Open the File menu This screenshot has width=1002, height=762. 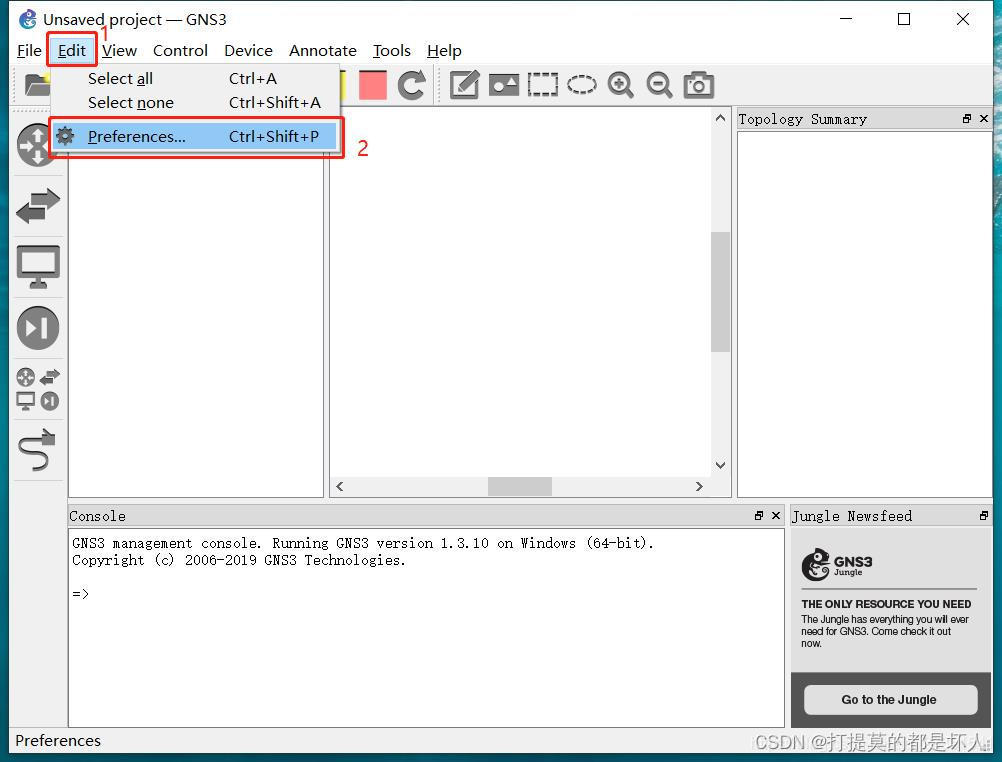point(29,51)
